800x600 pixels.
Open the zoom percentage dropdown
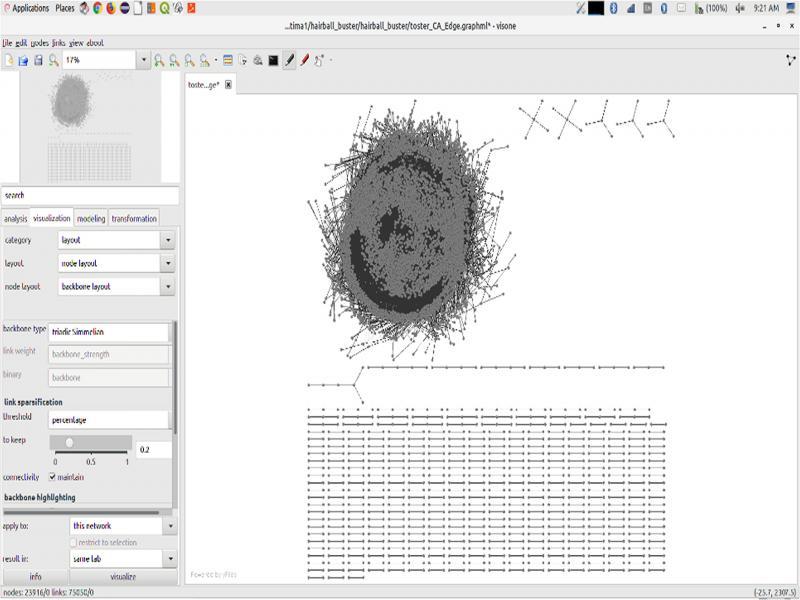click(143, 61)
